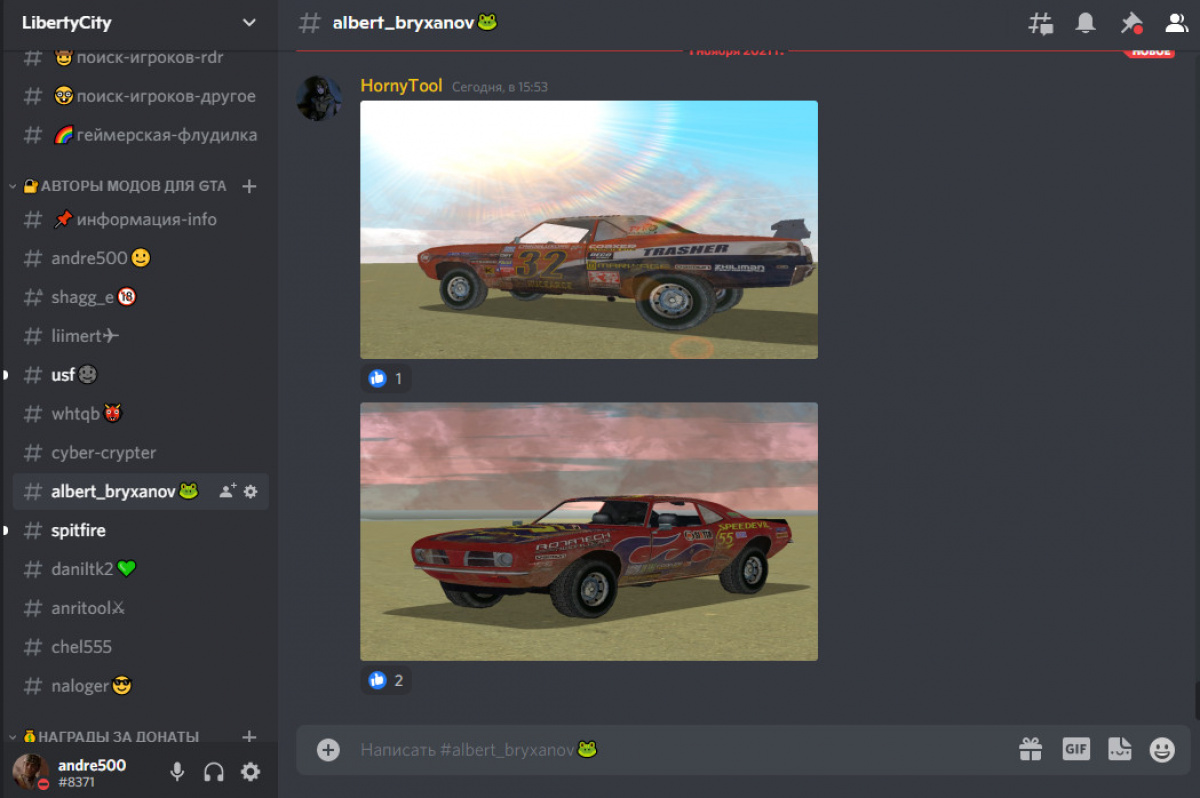The height and width of the screenshot is (798, 1200).
Task: Jump to new messages badge
Action: point(1149,51)
